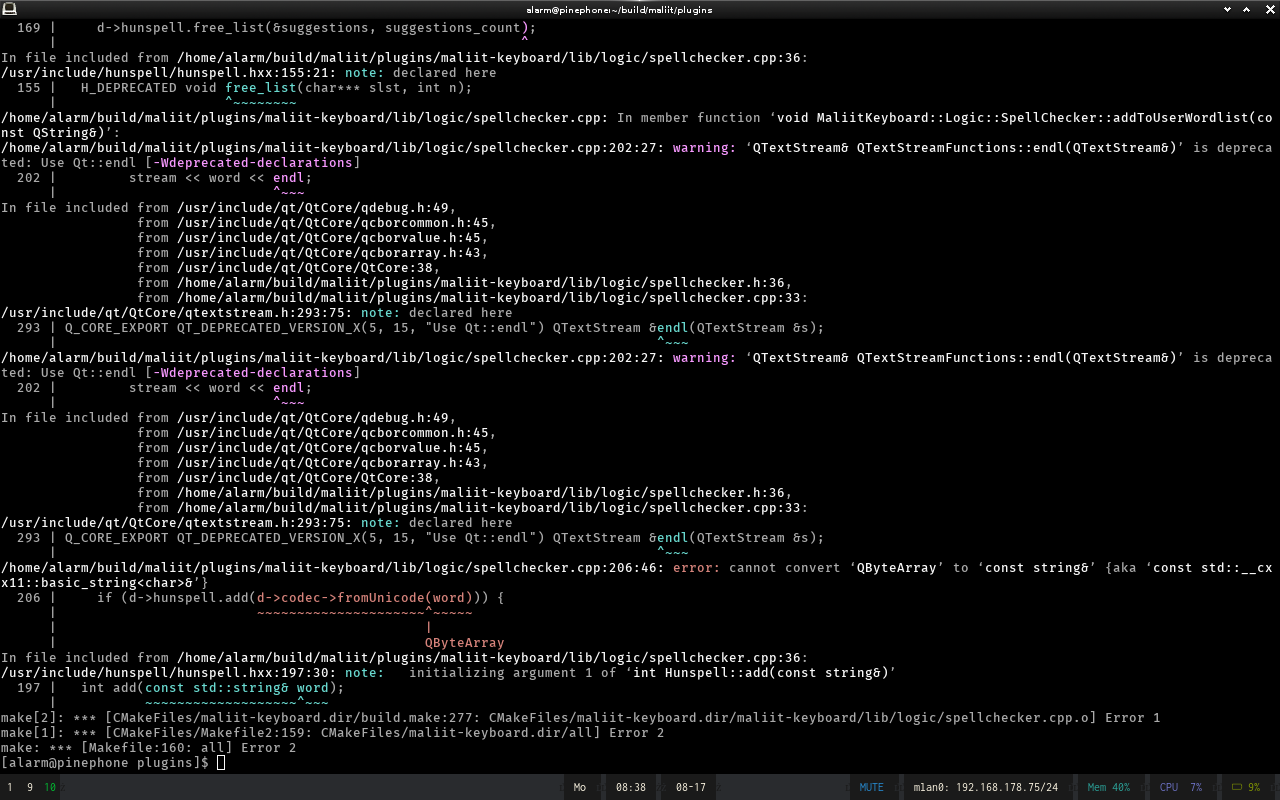Viewport: 1280px width, 800px height.
Task: Click the 08:38 clock in status bar
Action: (630, 787)
